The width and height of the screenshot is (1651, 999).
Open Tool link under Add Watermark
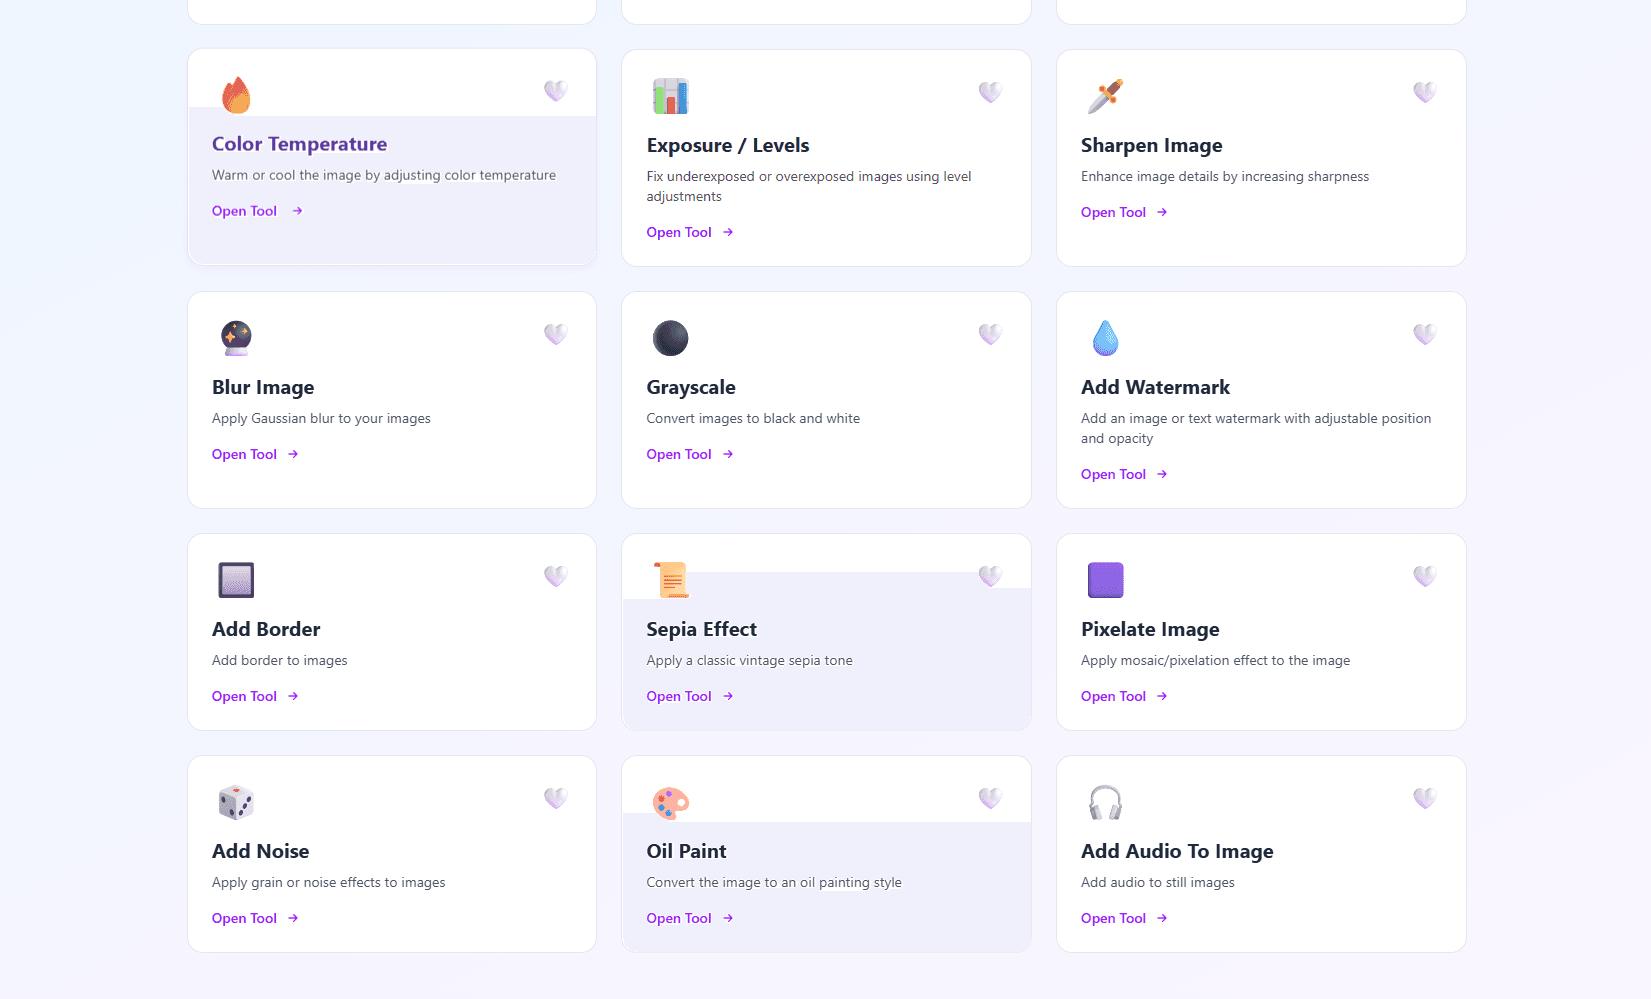(x=1124, y=474)
